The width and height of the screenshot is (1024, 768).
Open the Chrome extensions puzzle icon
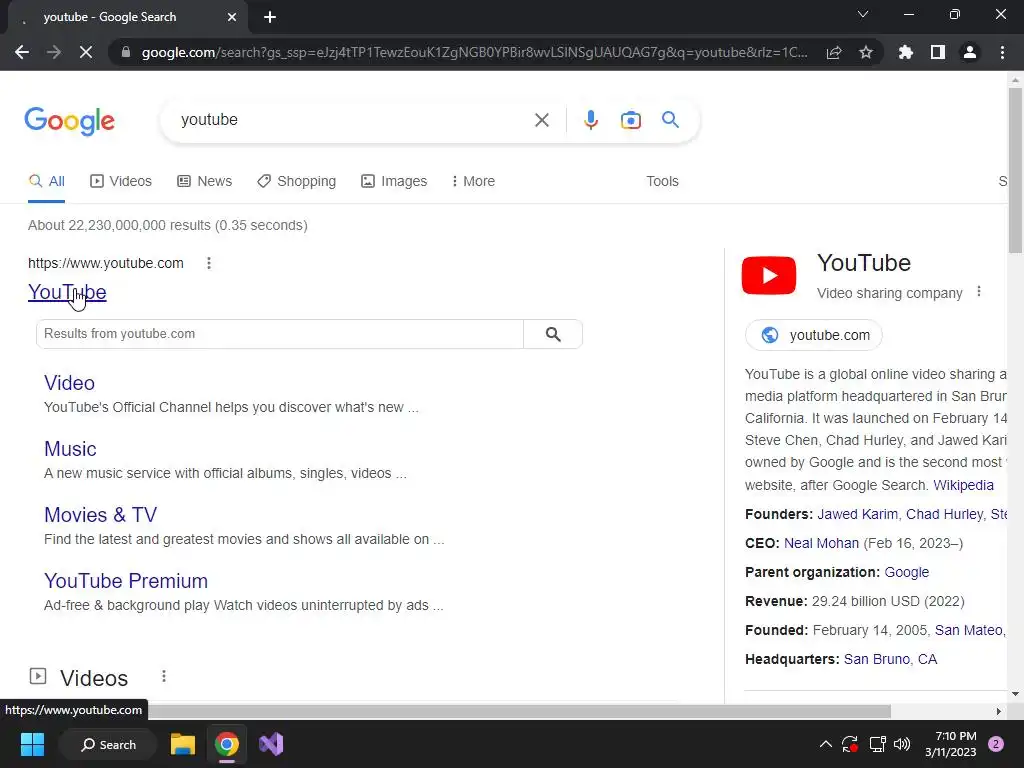(x=906, y=52)
